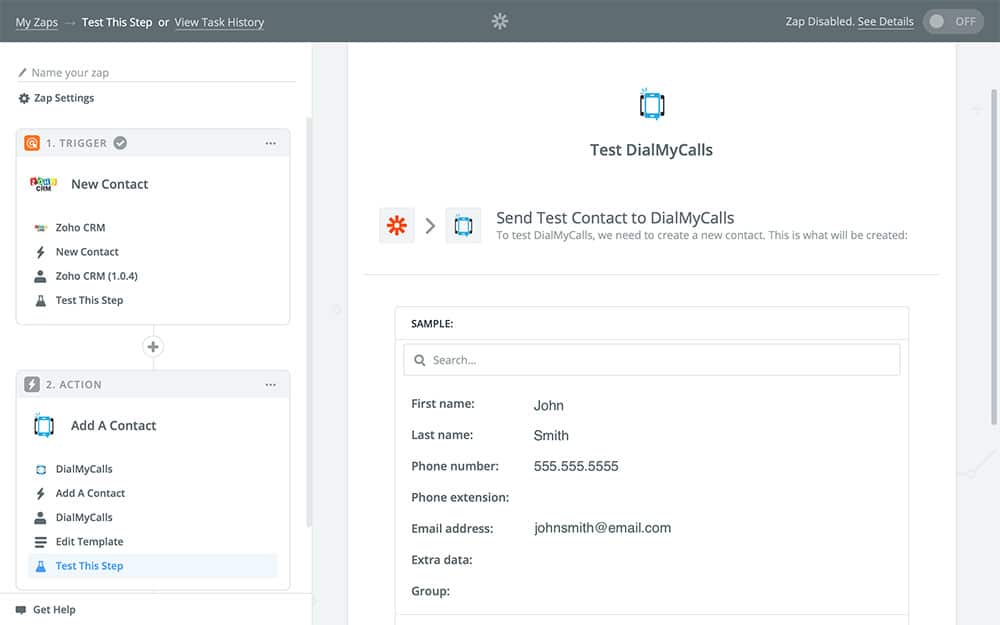Image resolution: width=1000 pixels, height=625 pixels.
Task: Go to My Zaps breadcrumb link
Action: [37, 22]
